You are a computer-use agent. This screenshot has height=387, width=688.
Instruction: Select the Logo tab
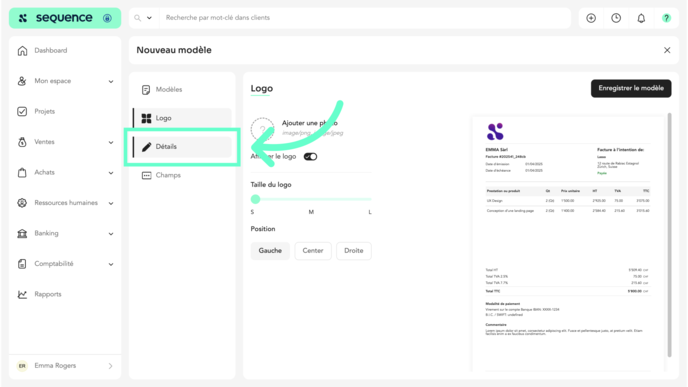(x=182, y=118)
